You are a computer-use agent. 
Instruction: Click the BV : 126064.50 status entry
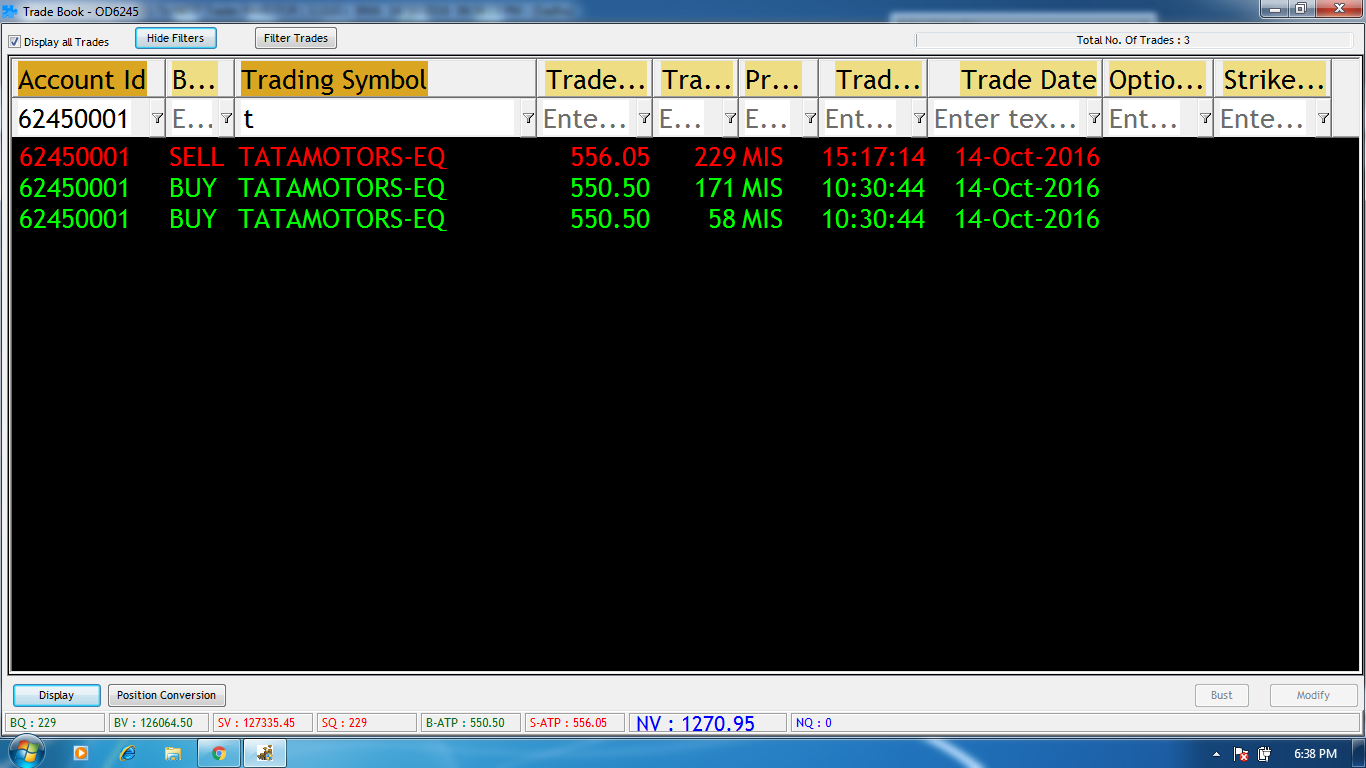coord(159,722)
